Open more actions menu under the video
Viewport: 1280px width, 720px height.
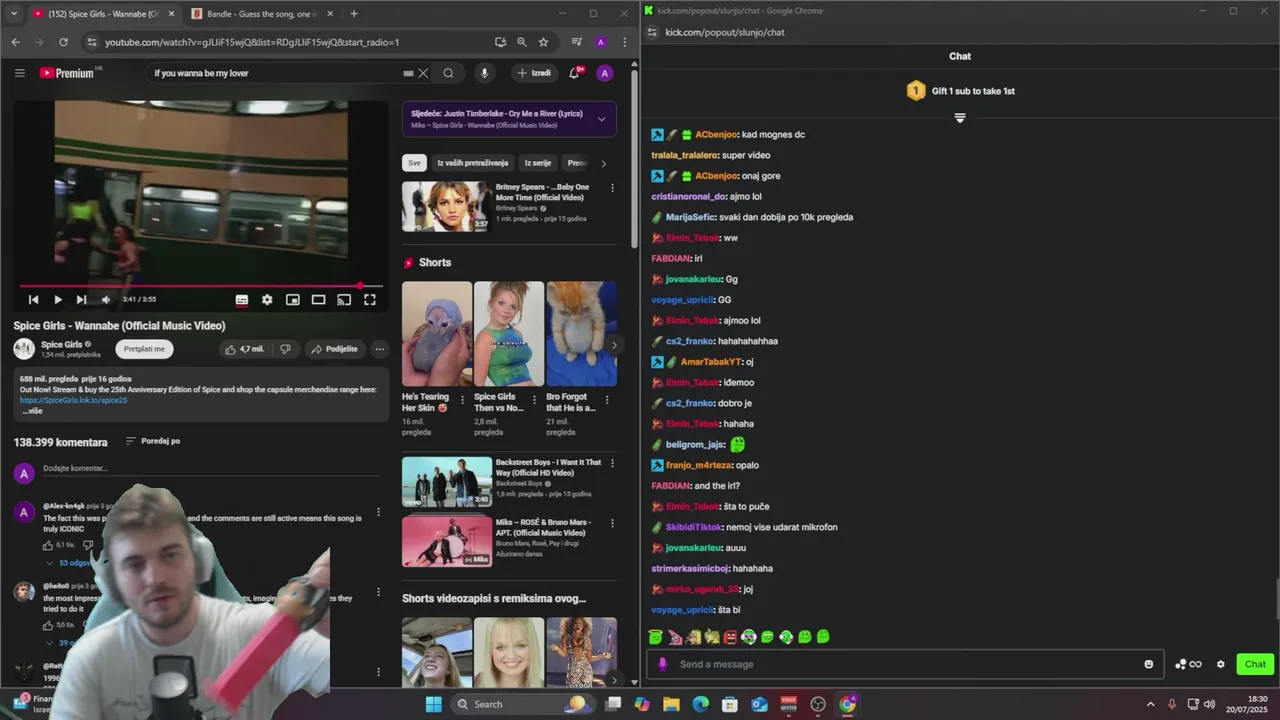[x=379, y=349]
